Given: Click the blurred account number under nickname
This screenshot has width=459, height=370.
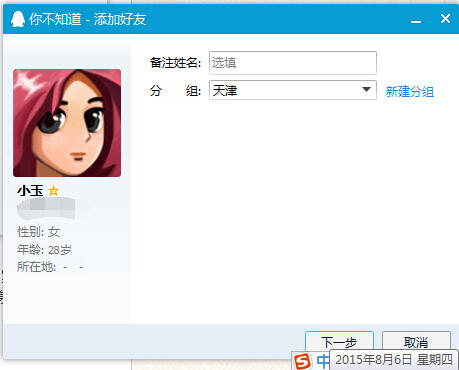Looking at the screenshot, I should tap(47, 208).
